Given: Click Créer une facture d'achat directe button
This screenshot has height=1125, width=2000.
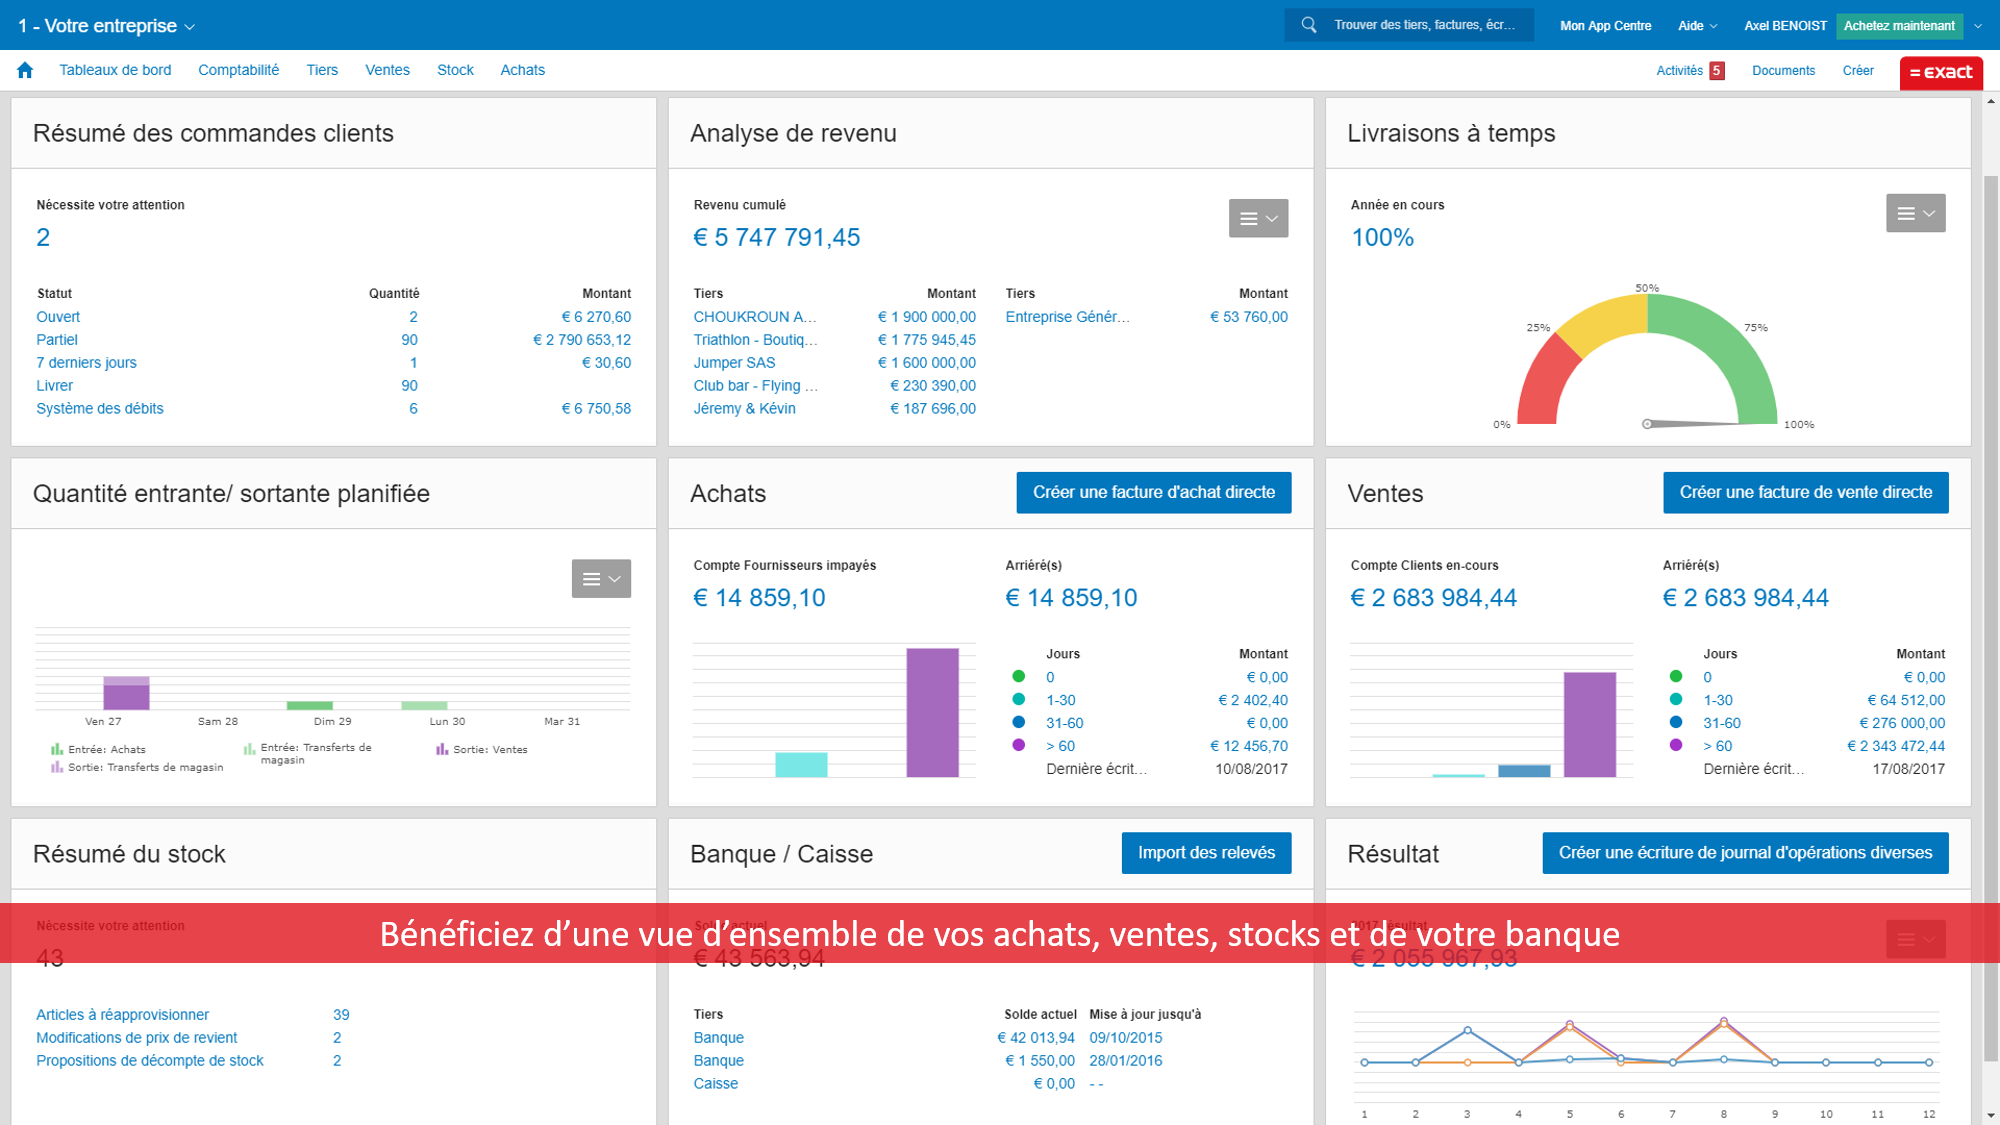Looking at the screenshot, I should pos(1152,490).
